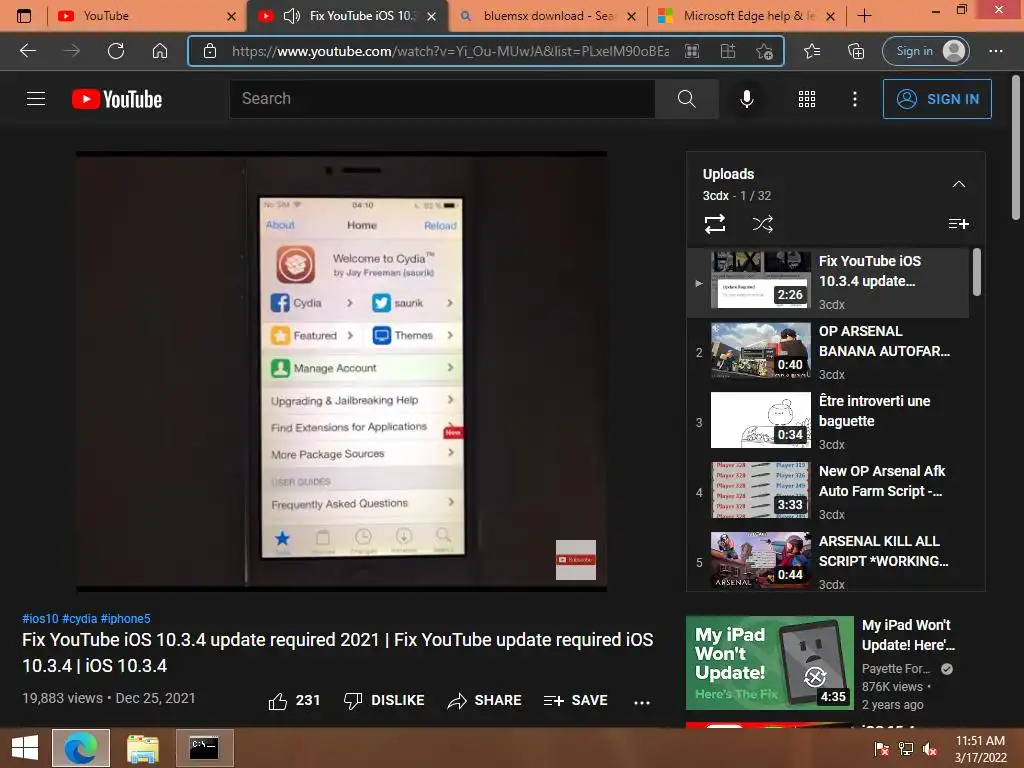The image size is (1024, 768).
Task: Open the immersive reader grid icon in address bar
Action: pyautogui.click(x=728, y=51)
